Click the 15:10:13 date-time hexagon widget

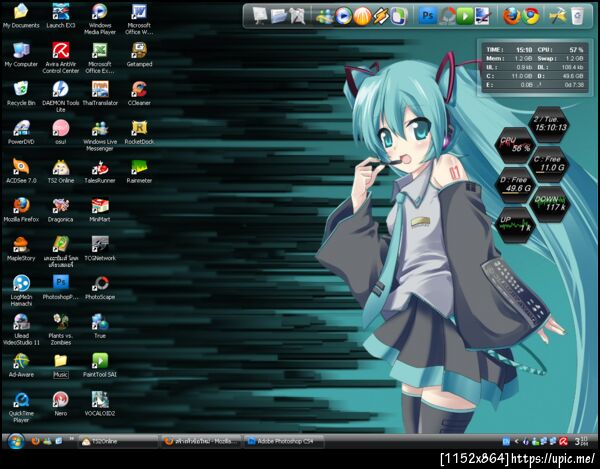pyautogui.click(x=549, y=124)
